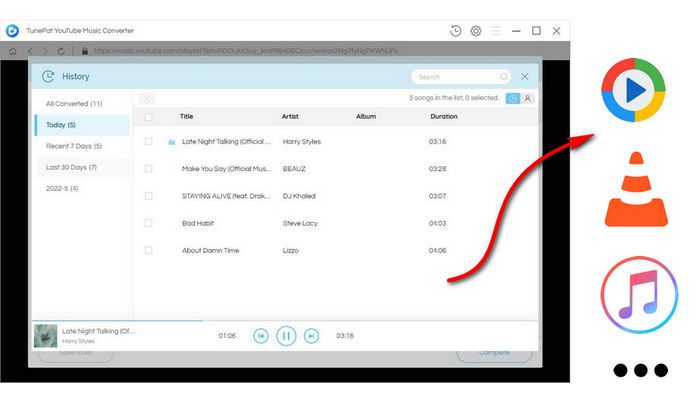Screen dimensions: 700x410
Task: Check Late Night Talking row checkbox
Action: coord(148,142)
